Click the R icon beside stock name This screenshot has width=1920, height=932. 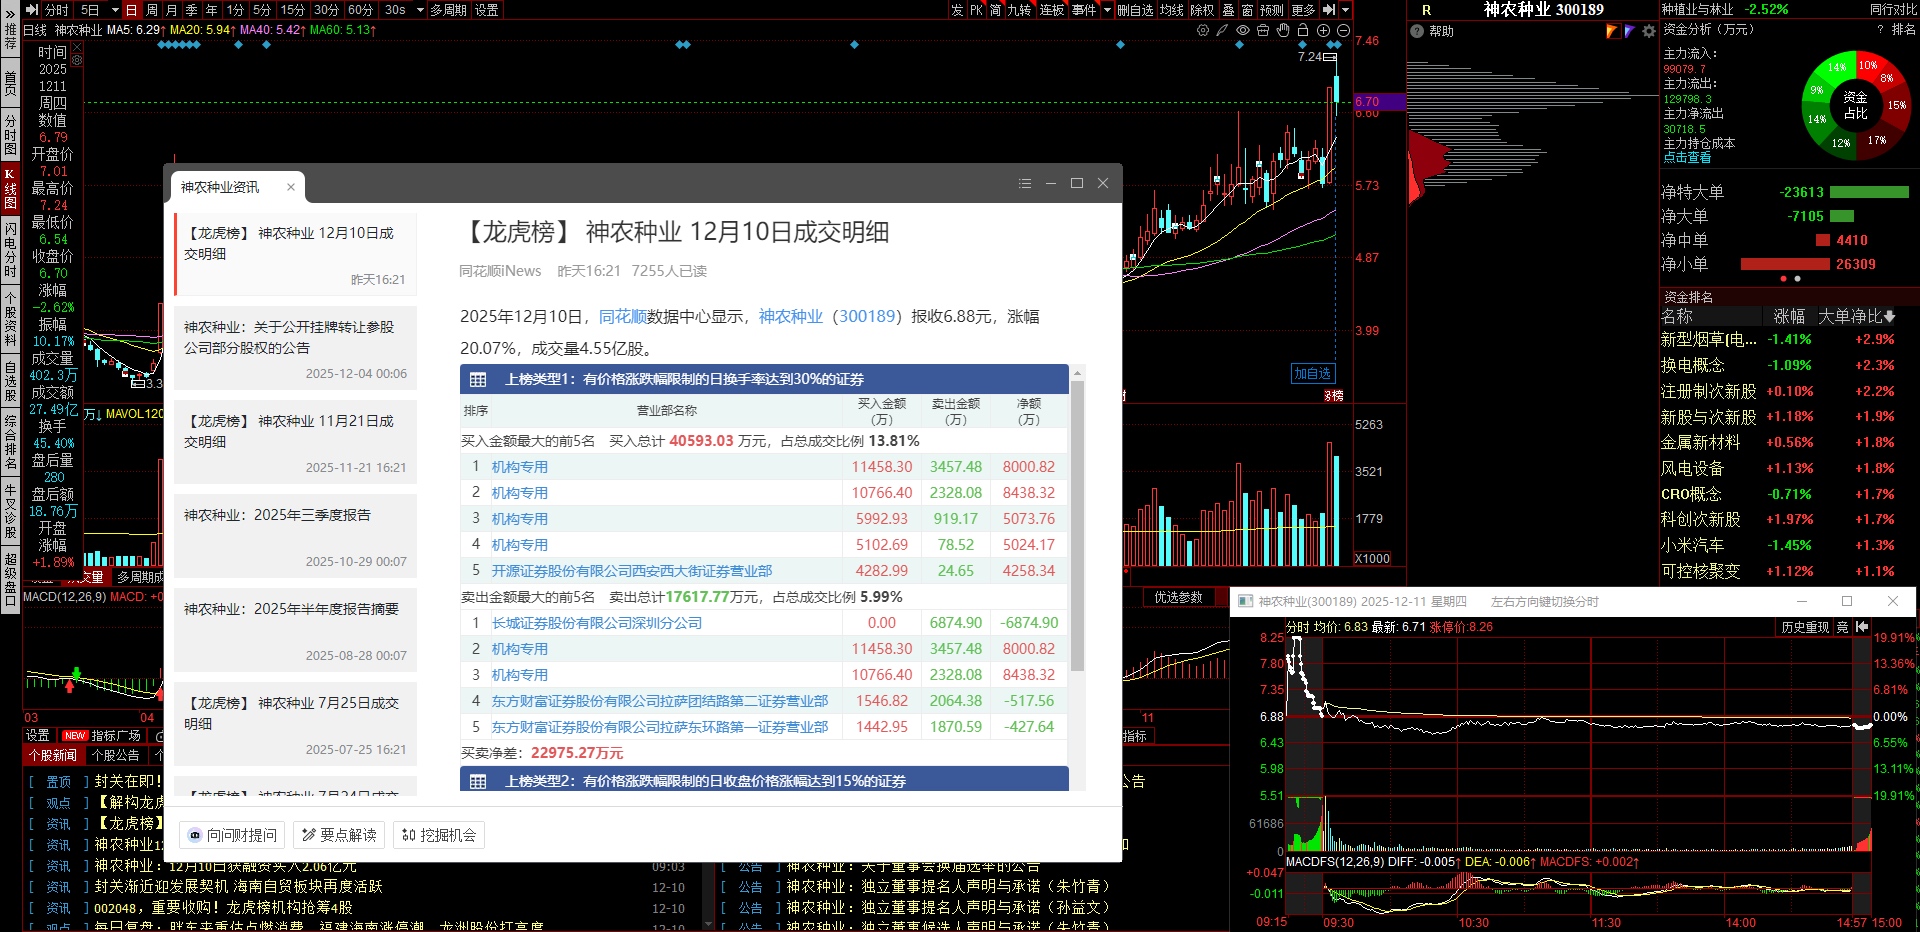click(x=1426, y=10)
